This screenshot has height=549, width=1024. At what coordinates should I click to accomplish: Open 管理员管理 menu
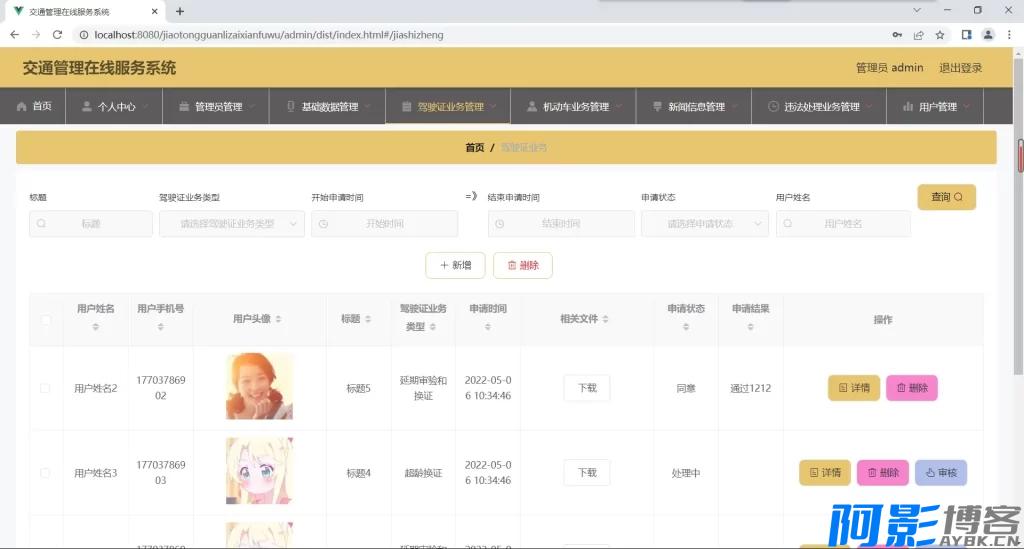(x=216, y=106)
